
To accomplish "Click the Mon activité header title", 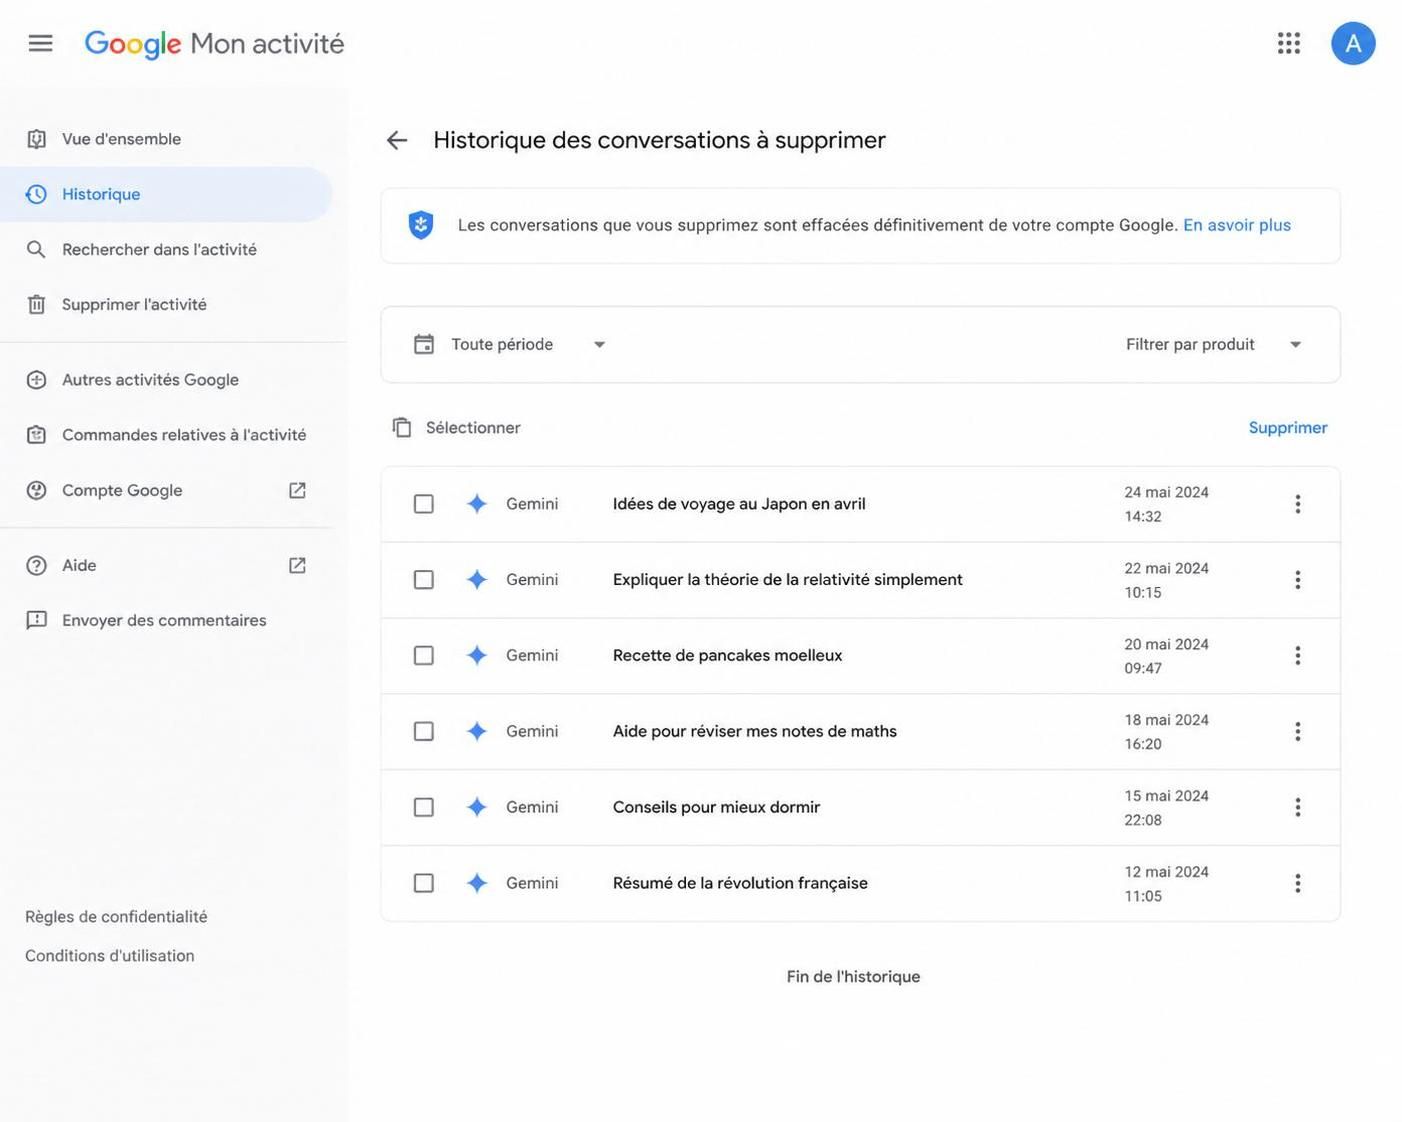I will 267,44.
